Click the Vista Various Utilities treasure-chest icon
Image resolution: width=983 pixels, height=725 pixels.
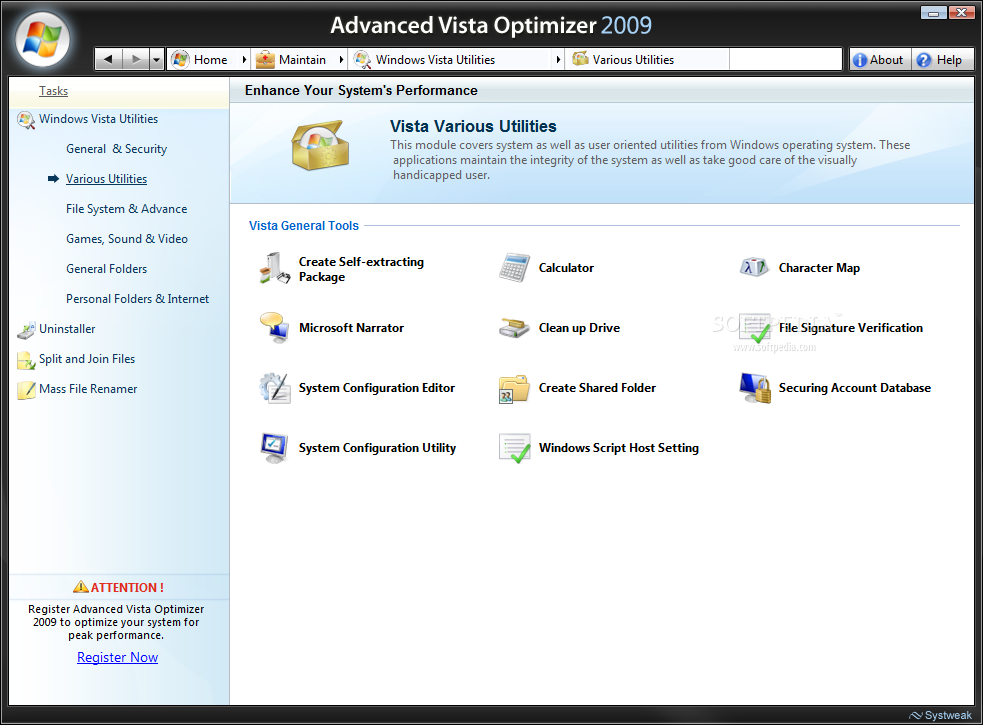320,146
